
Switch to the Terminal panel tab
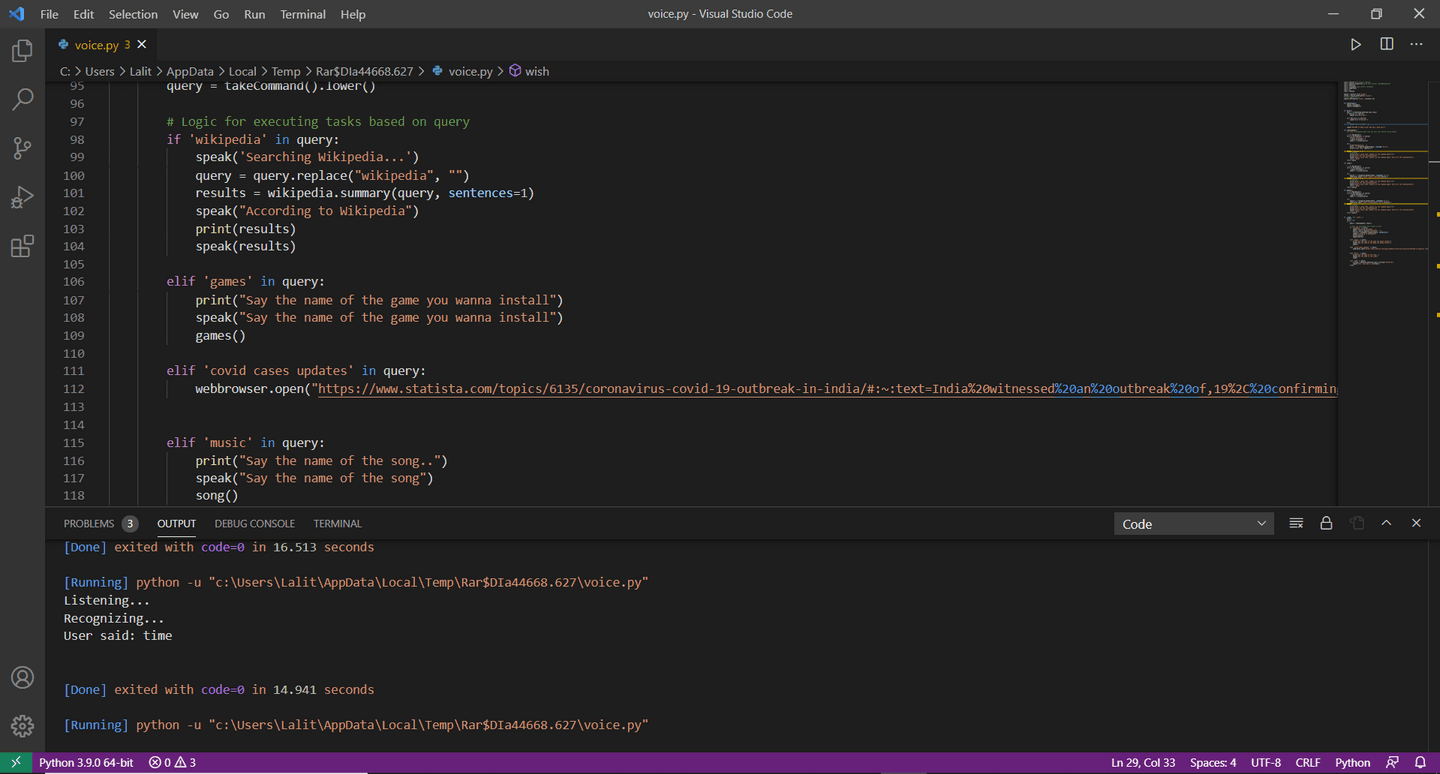(337, 523)
